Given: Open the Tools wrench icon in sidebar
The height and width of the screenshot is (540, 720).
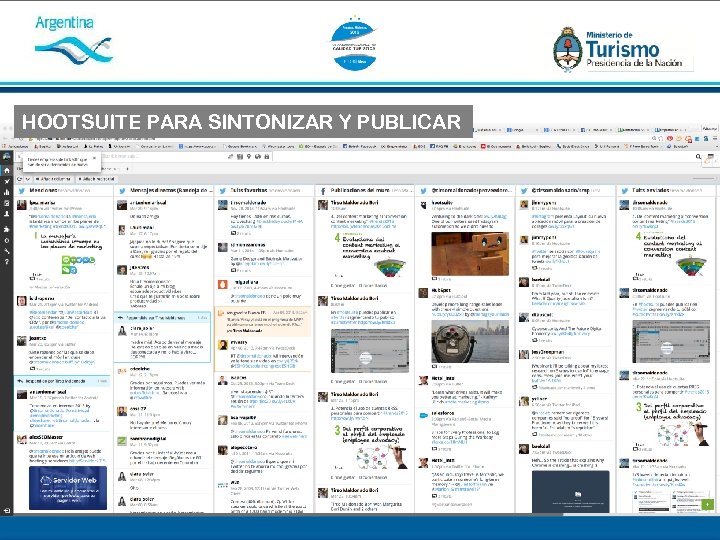Looking at the screenshot, I should point(6,251).
